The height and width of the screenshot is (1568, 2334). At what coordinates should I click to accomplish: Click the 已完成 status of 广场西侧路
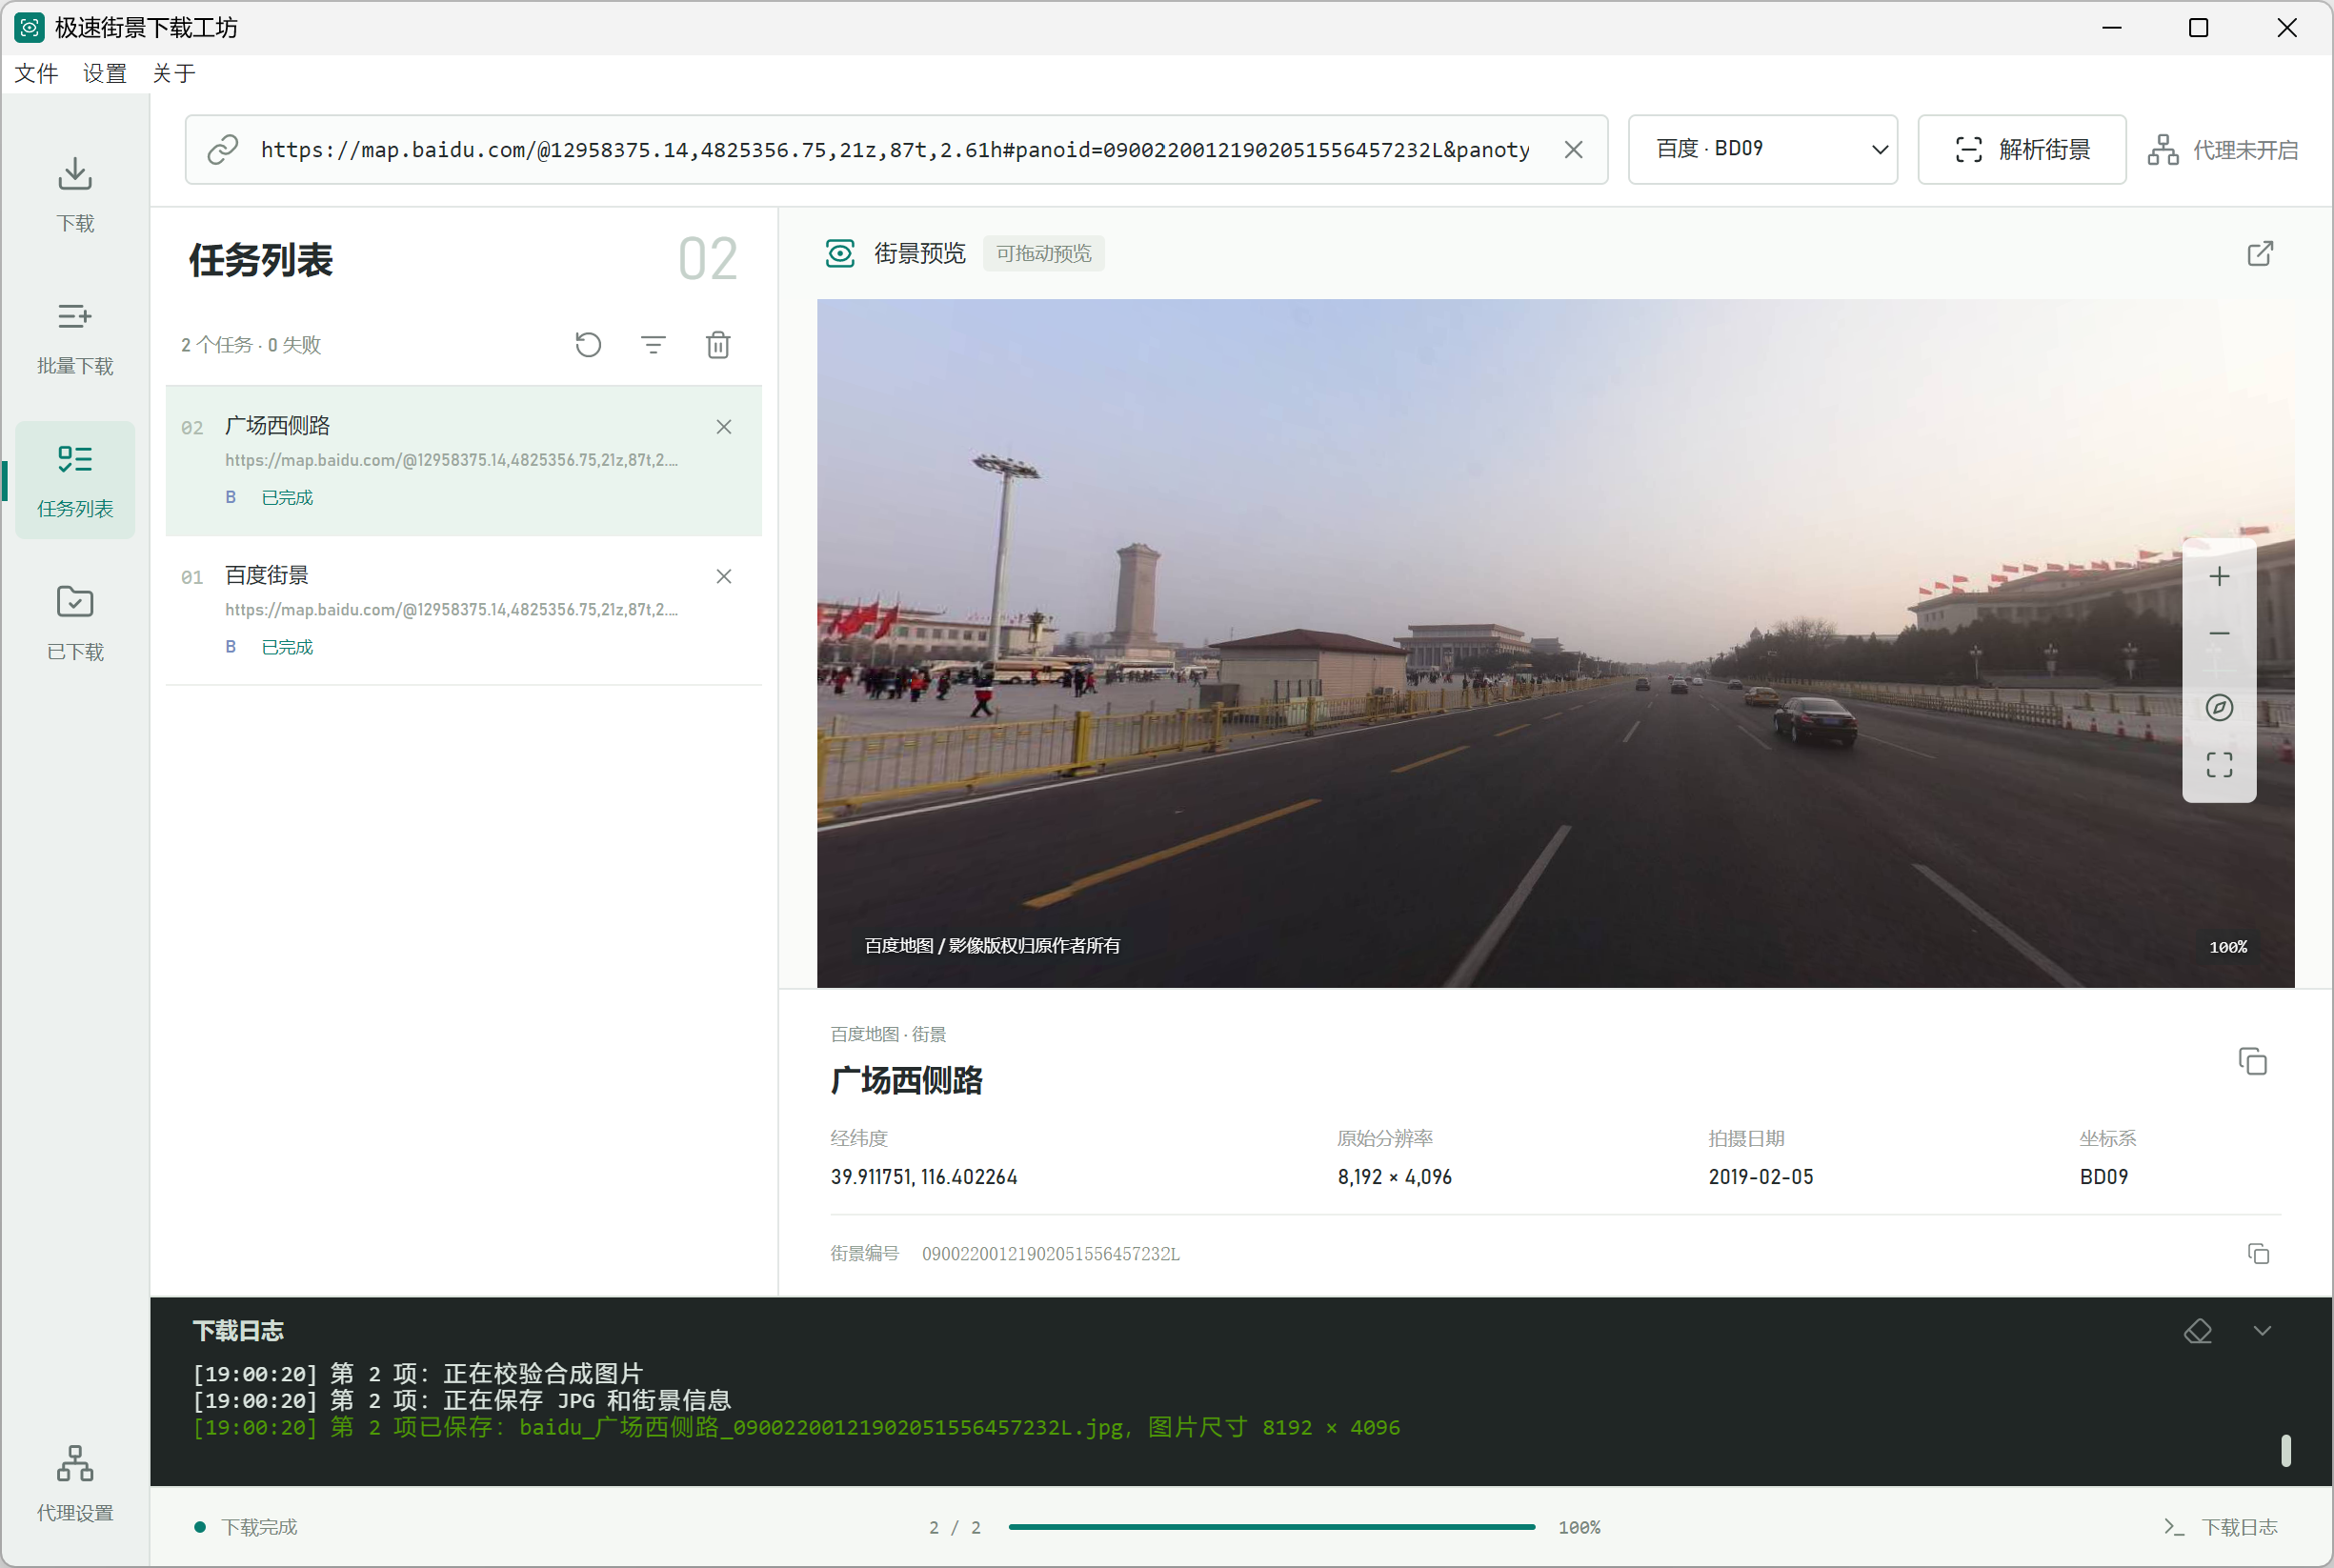tap(287, 497)
